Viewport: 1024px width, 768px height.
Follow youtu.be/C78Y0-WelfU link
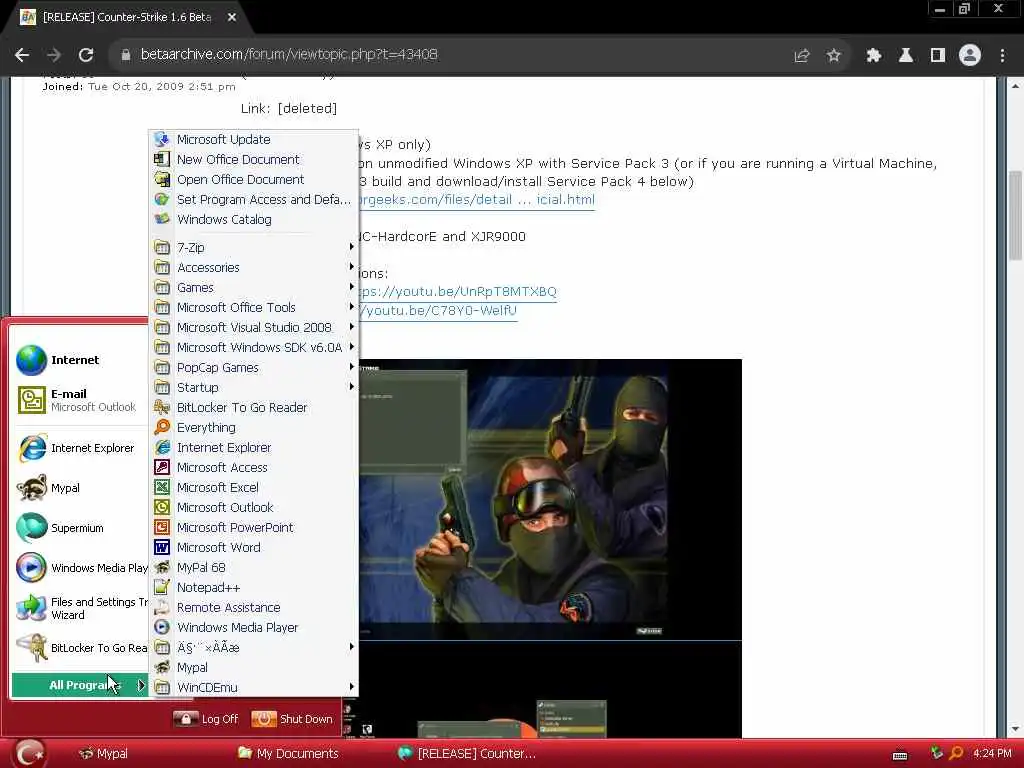438,310
